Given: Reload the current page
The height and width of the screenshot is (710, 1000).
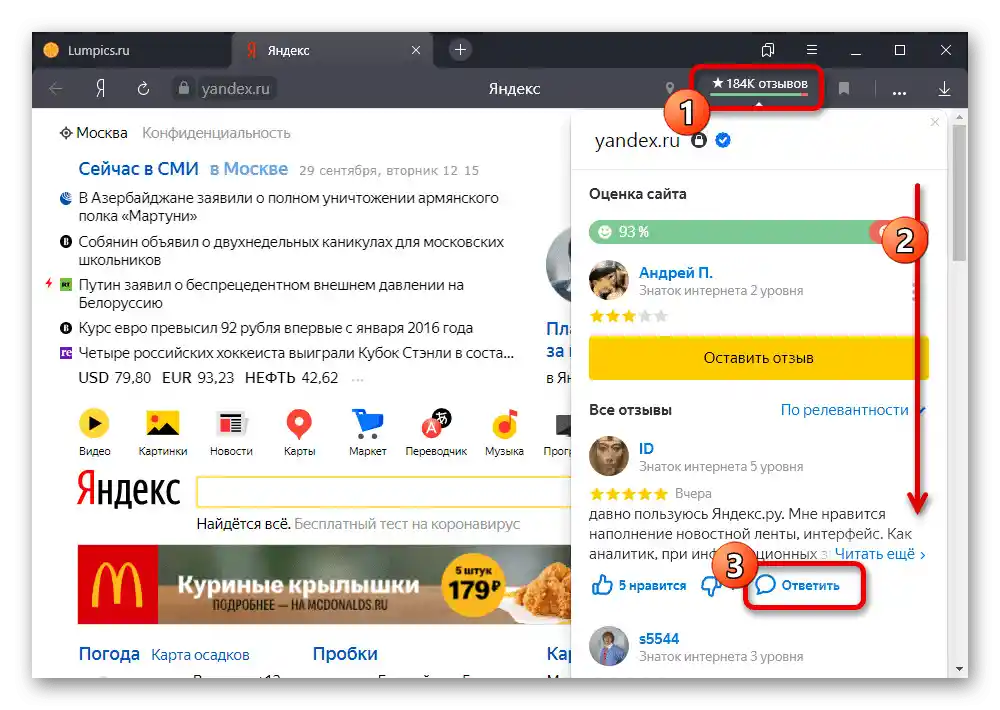Looking at the screenshot, I should pyautogui.click(x=143, y=89).
